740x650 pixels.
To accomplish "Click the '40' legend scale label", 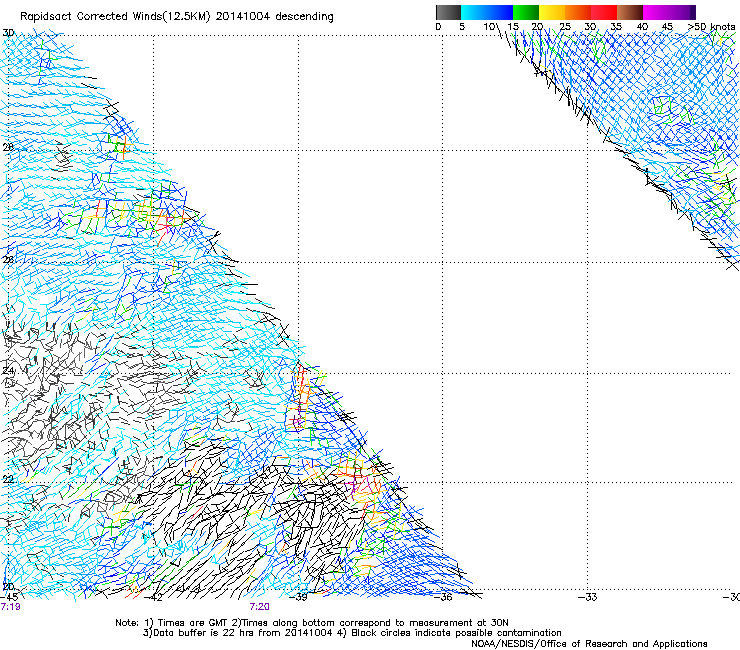I will [642, 26].
